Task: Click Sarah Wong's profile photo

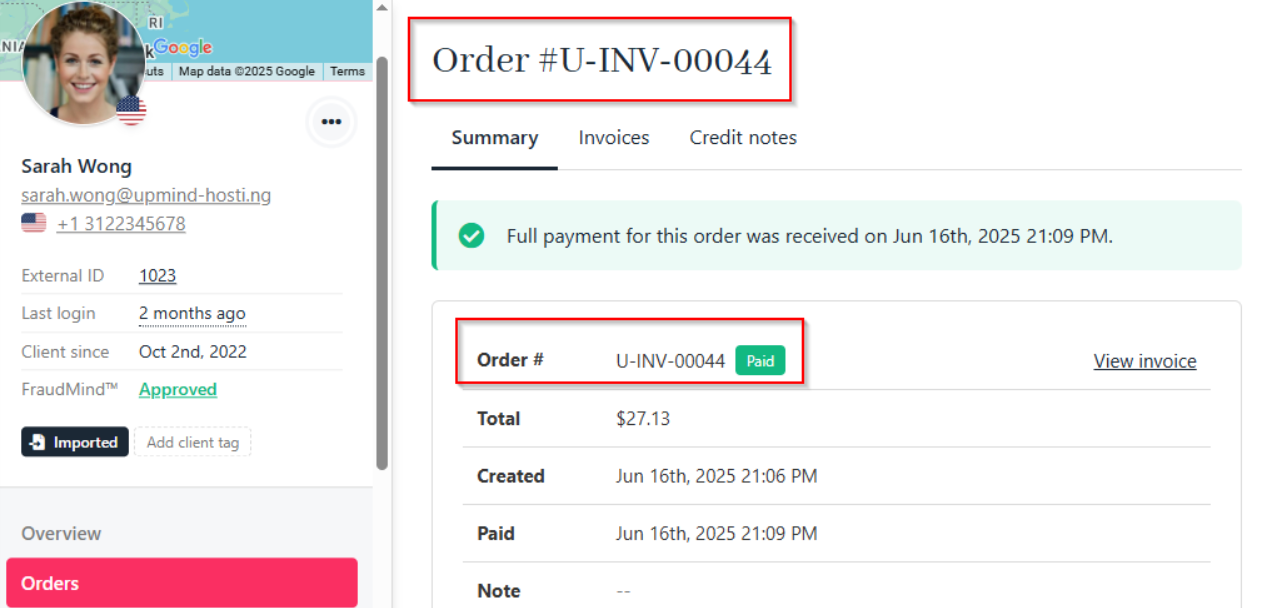Action: click(84, 62)
